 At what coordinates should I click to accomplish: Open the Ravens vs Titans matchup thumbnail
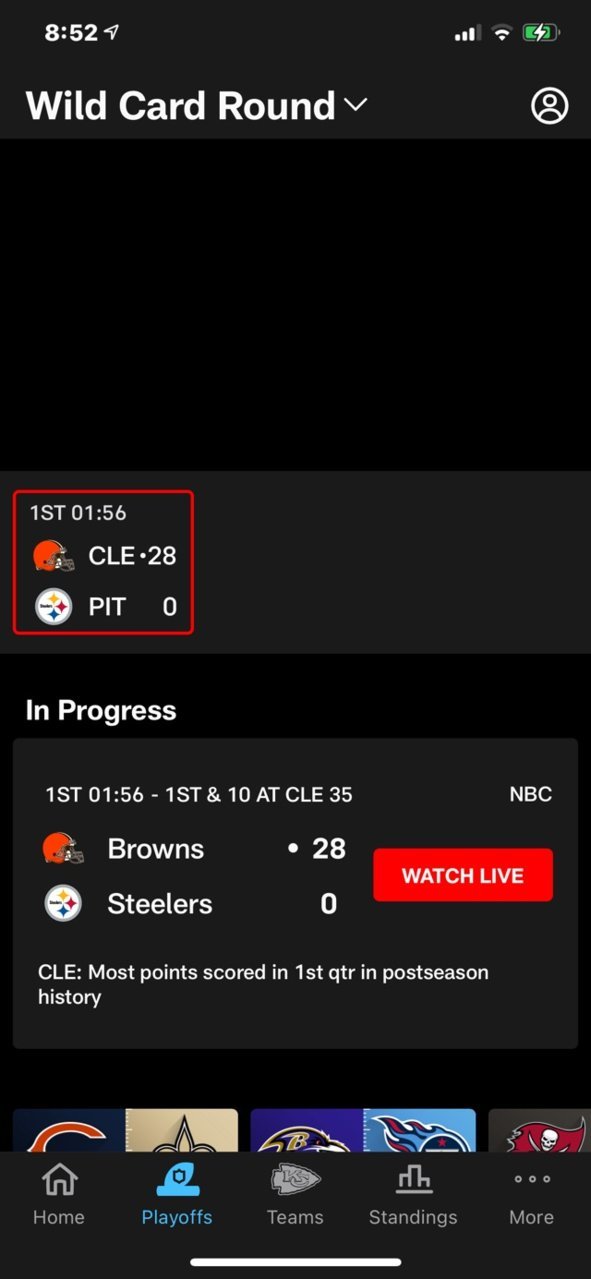tap(363, 1130)
